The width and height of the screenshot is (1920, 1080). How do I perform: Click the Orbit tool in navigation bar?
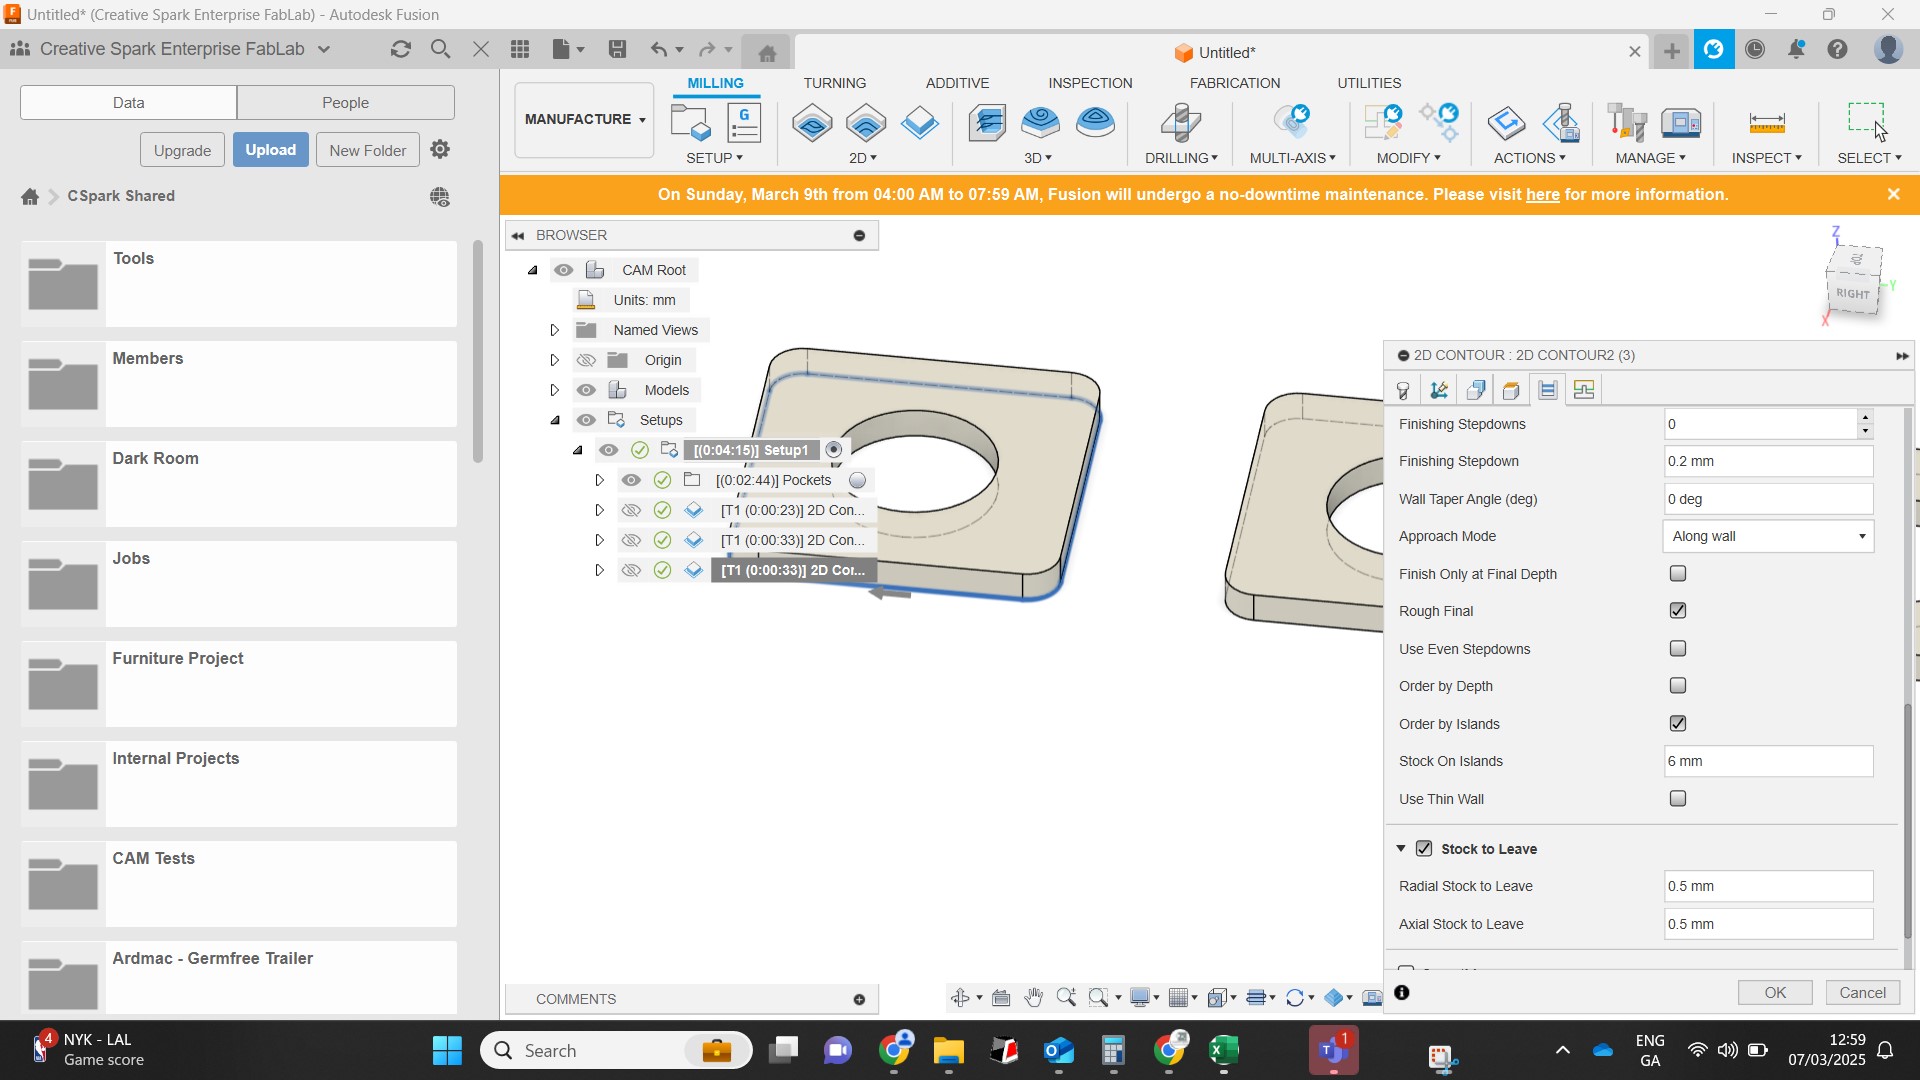[x=960, y=998]
